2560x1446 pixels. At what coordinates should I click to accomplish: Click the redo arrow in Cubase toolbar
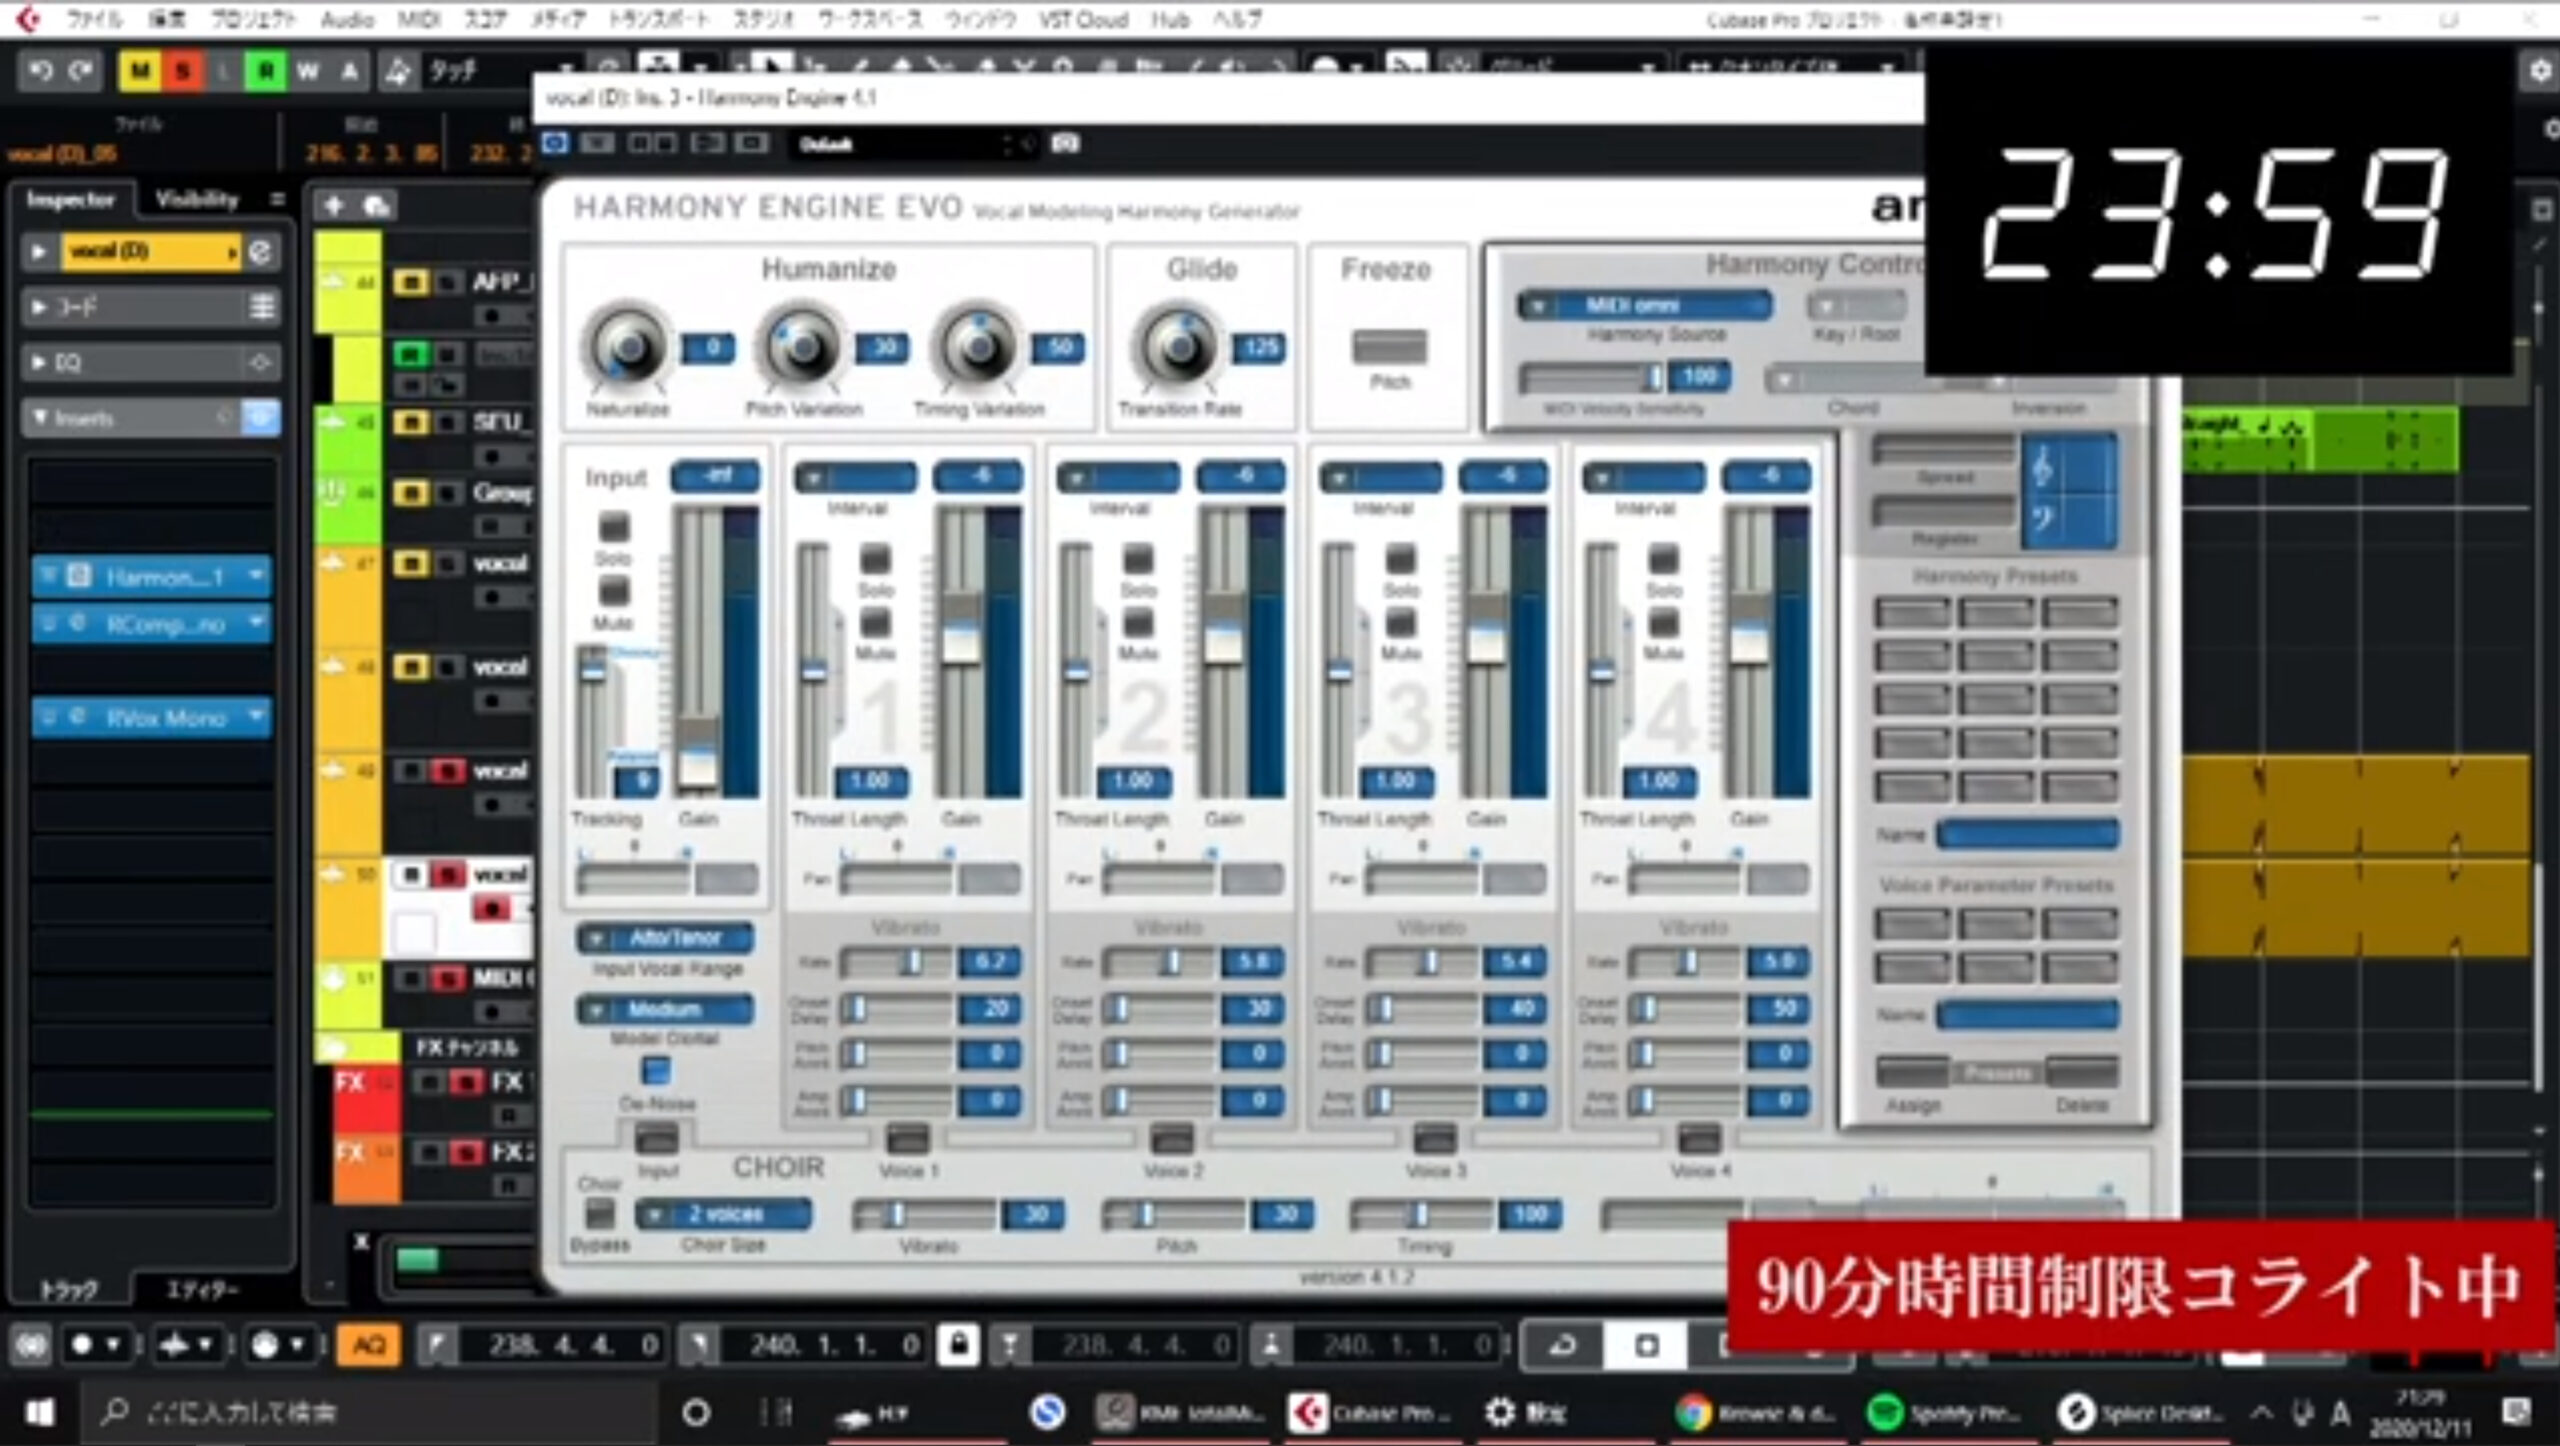(x=82, y=71)
